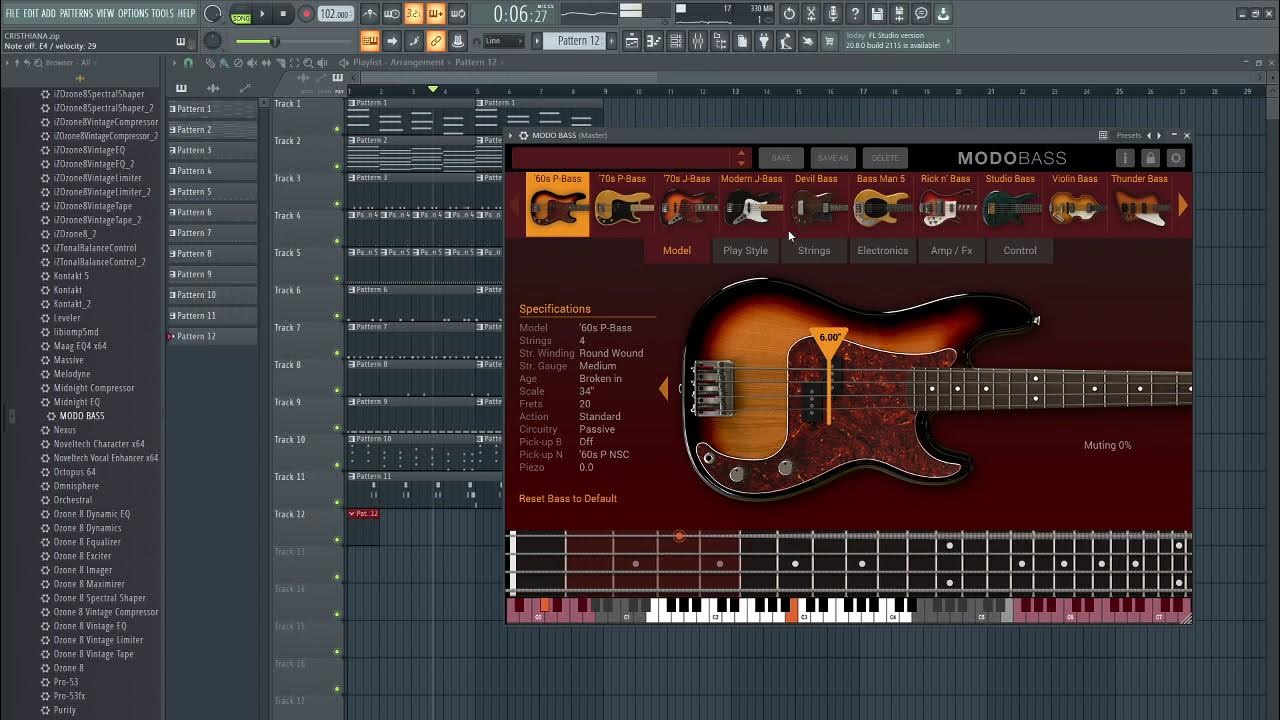The width and height of the screenshot is (1280, 720).
Task: Toggle overdub blend recording
Action: pos(436,14)
